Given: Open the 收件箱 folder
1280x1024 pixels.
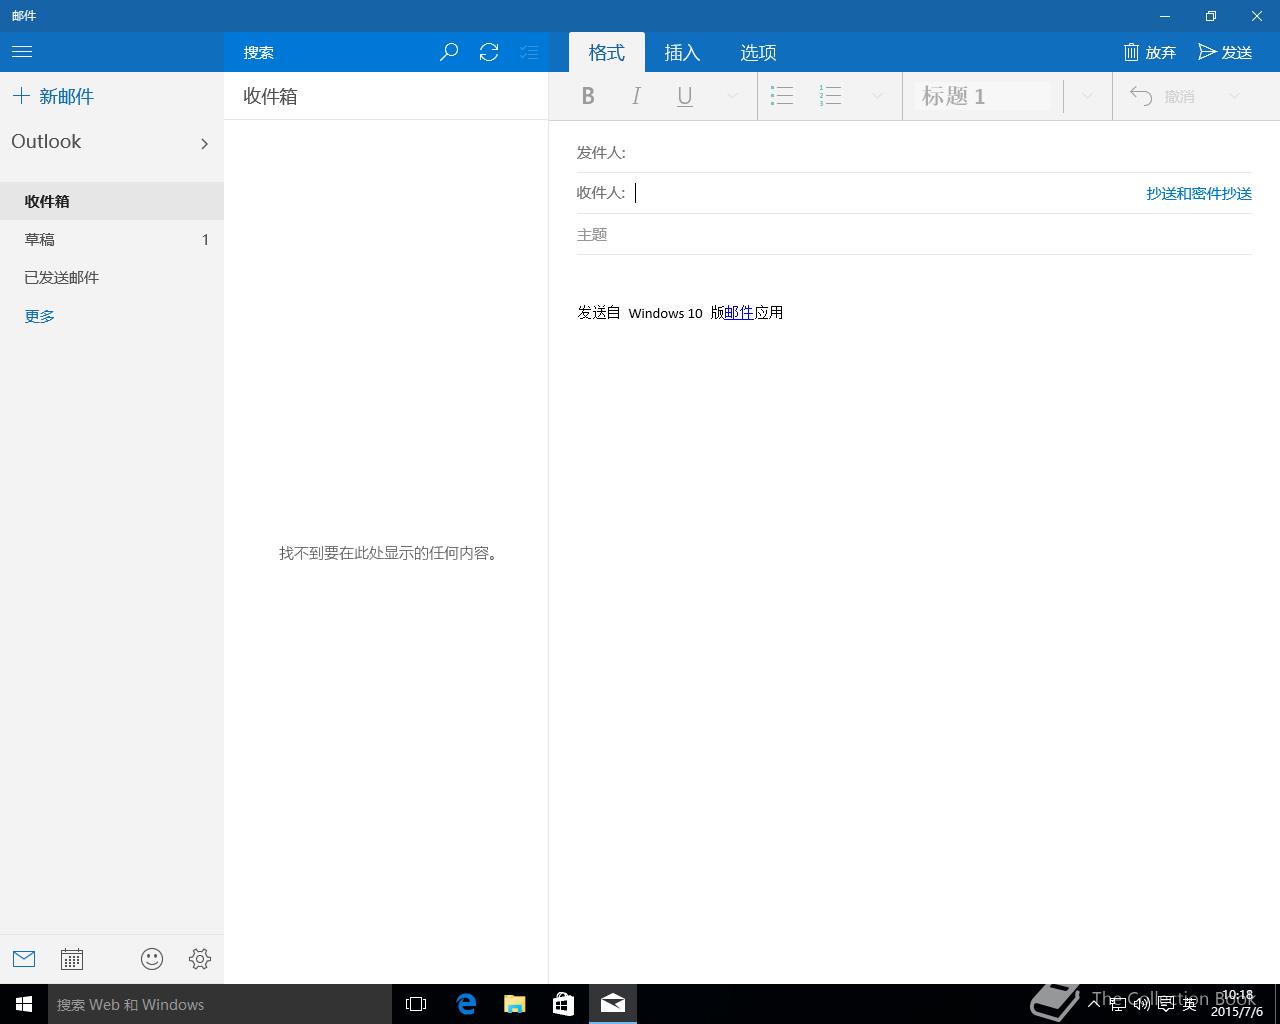Looking at the screenshot, I should coord(112,201).
